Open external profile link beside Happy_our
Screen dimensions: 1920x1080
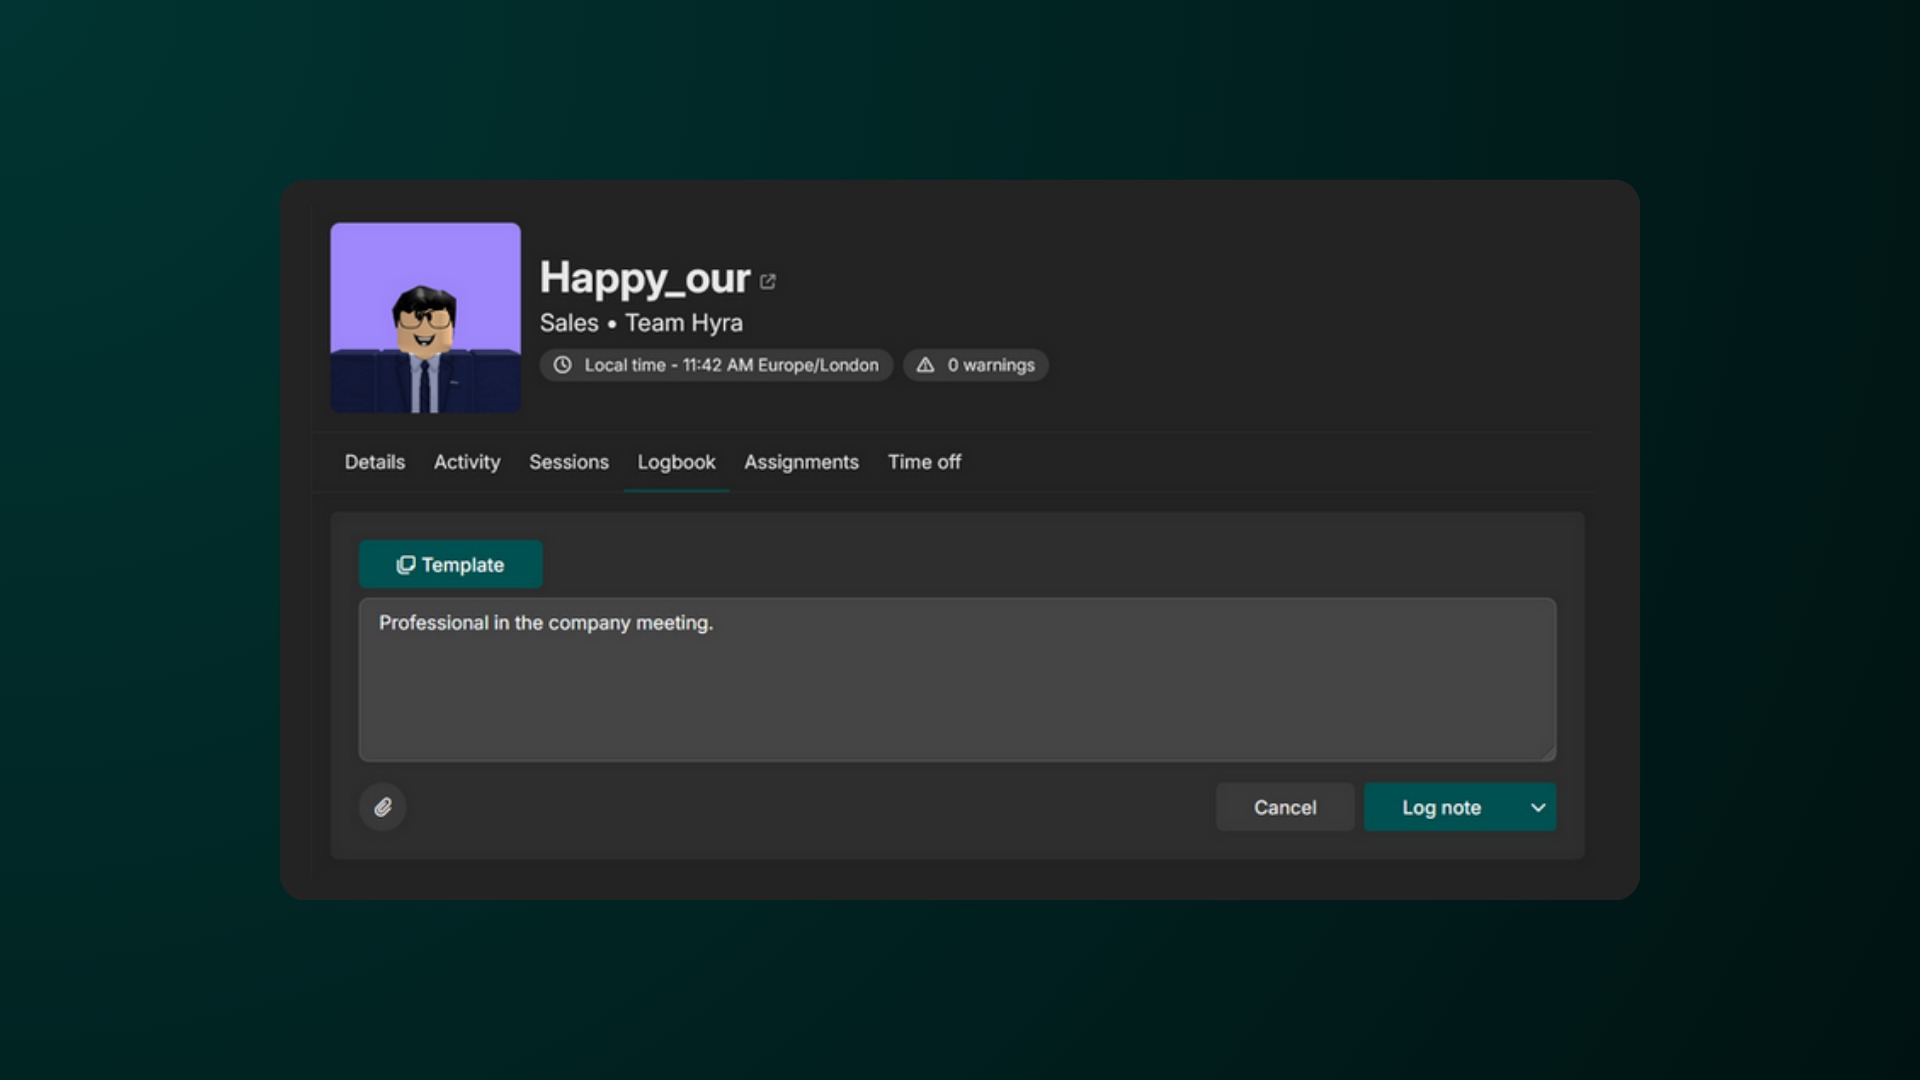(x=768, y=282)
